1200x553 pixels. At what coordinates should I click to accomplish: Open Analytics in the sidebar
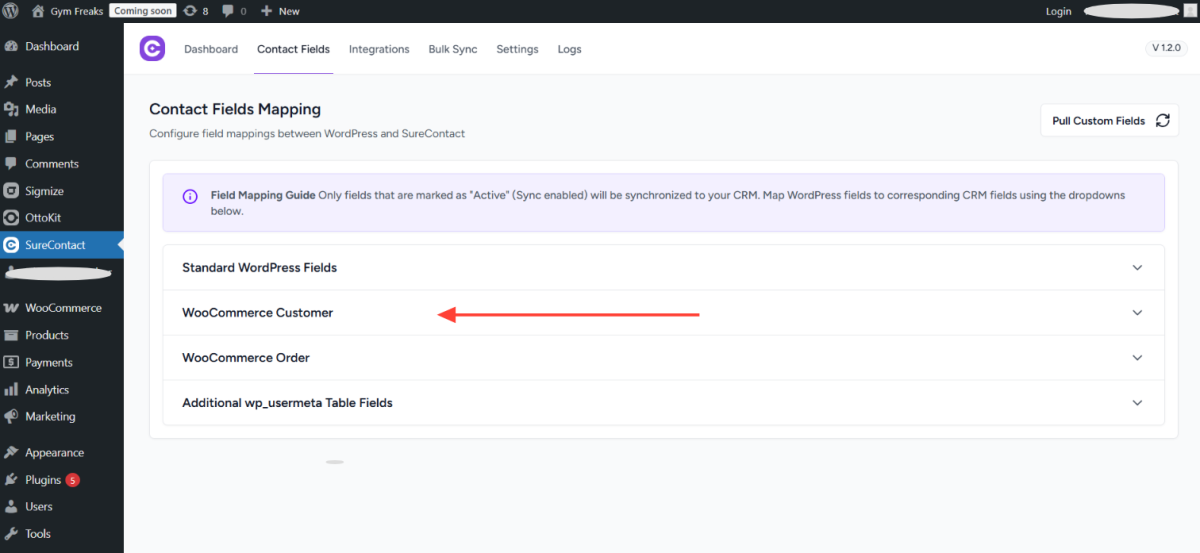(47, 390)
